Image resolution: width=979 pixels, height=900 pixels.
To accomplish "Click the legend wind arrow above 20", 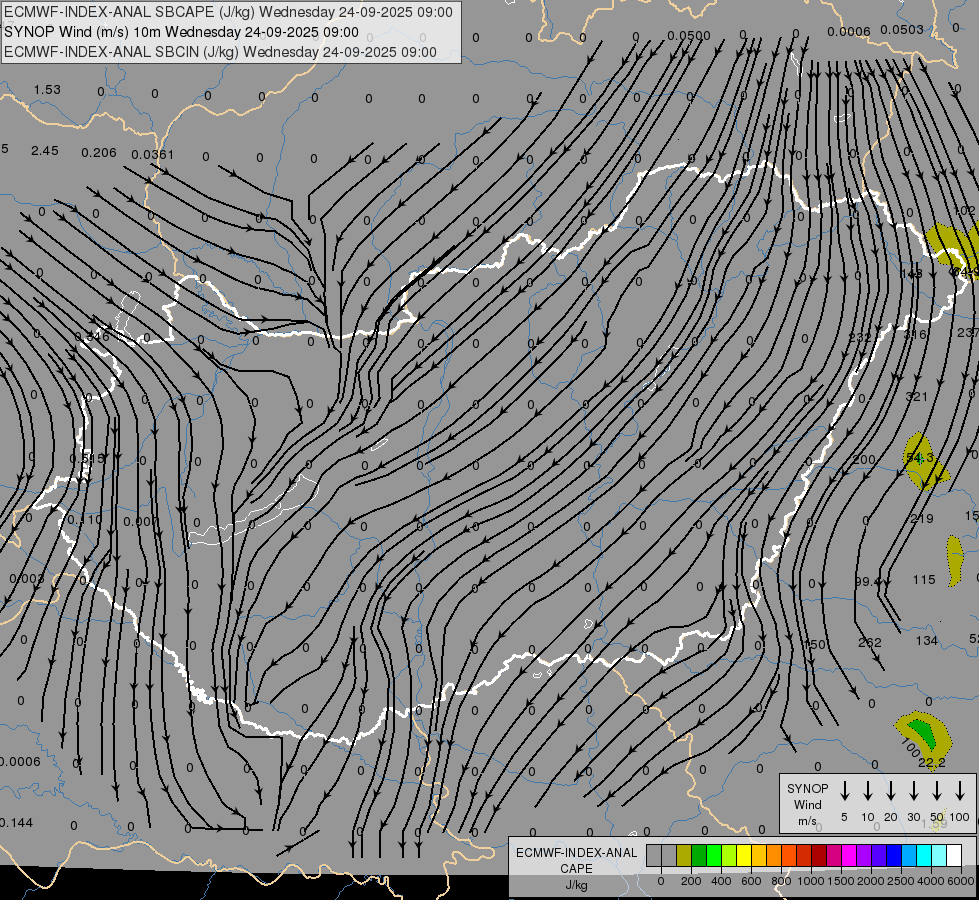I will pyautogui.click(x=891, y=791).
